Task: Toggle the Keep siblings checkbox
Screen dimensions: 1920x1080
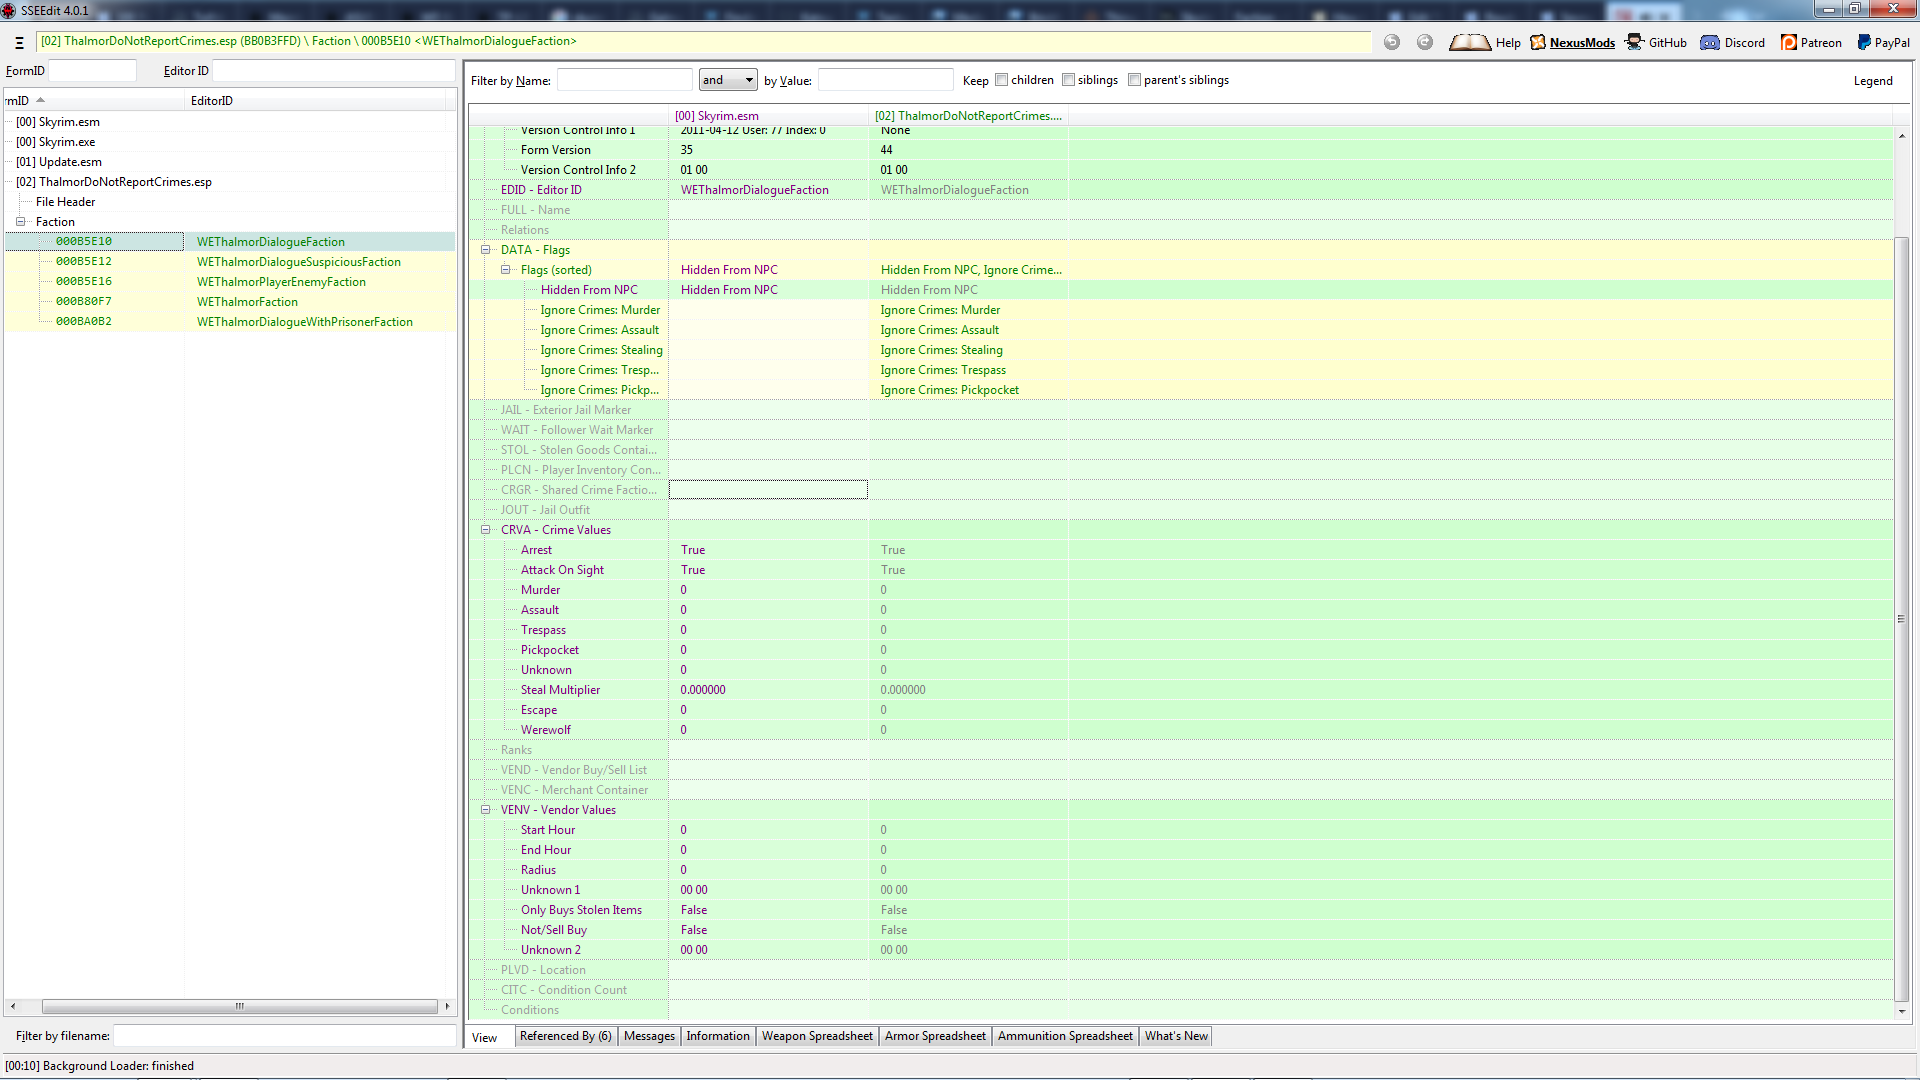Action: click(1069, 80)
